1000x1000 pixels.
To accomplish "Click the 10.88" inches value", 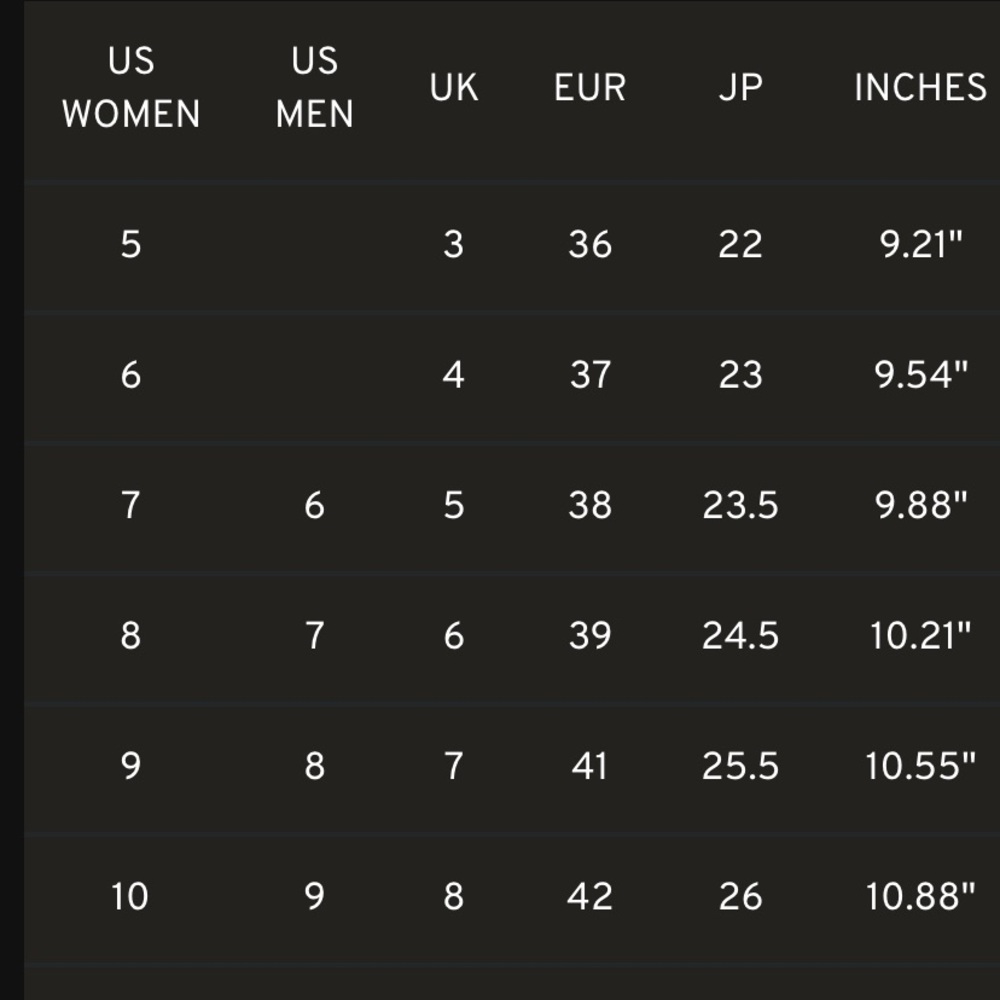I will (x=920, y=896).
